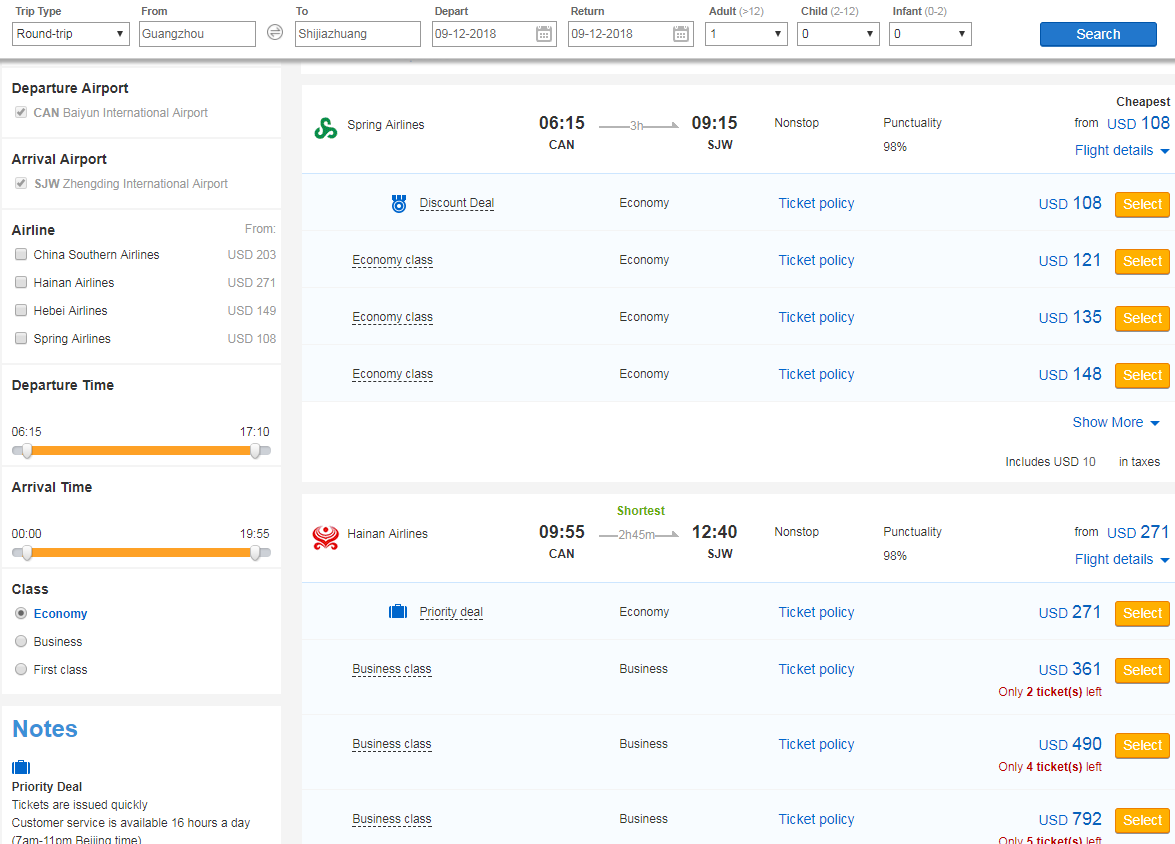Open Ticket policy for USD 271 fare
1175x844 pixels.
click(x=816, y=612)
